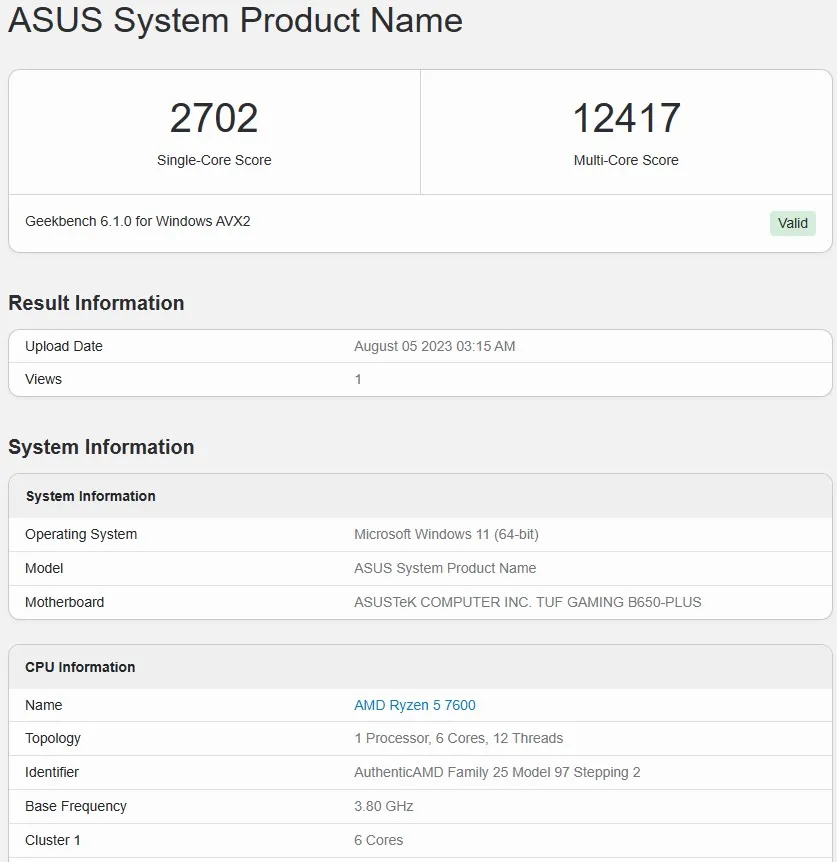Viewport: 837px width, 862px height.
Task: Click the green Valid badge
Action: click(792, 223)
